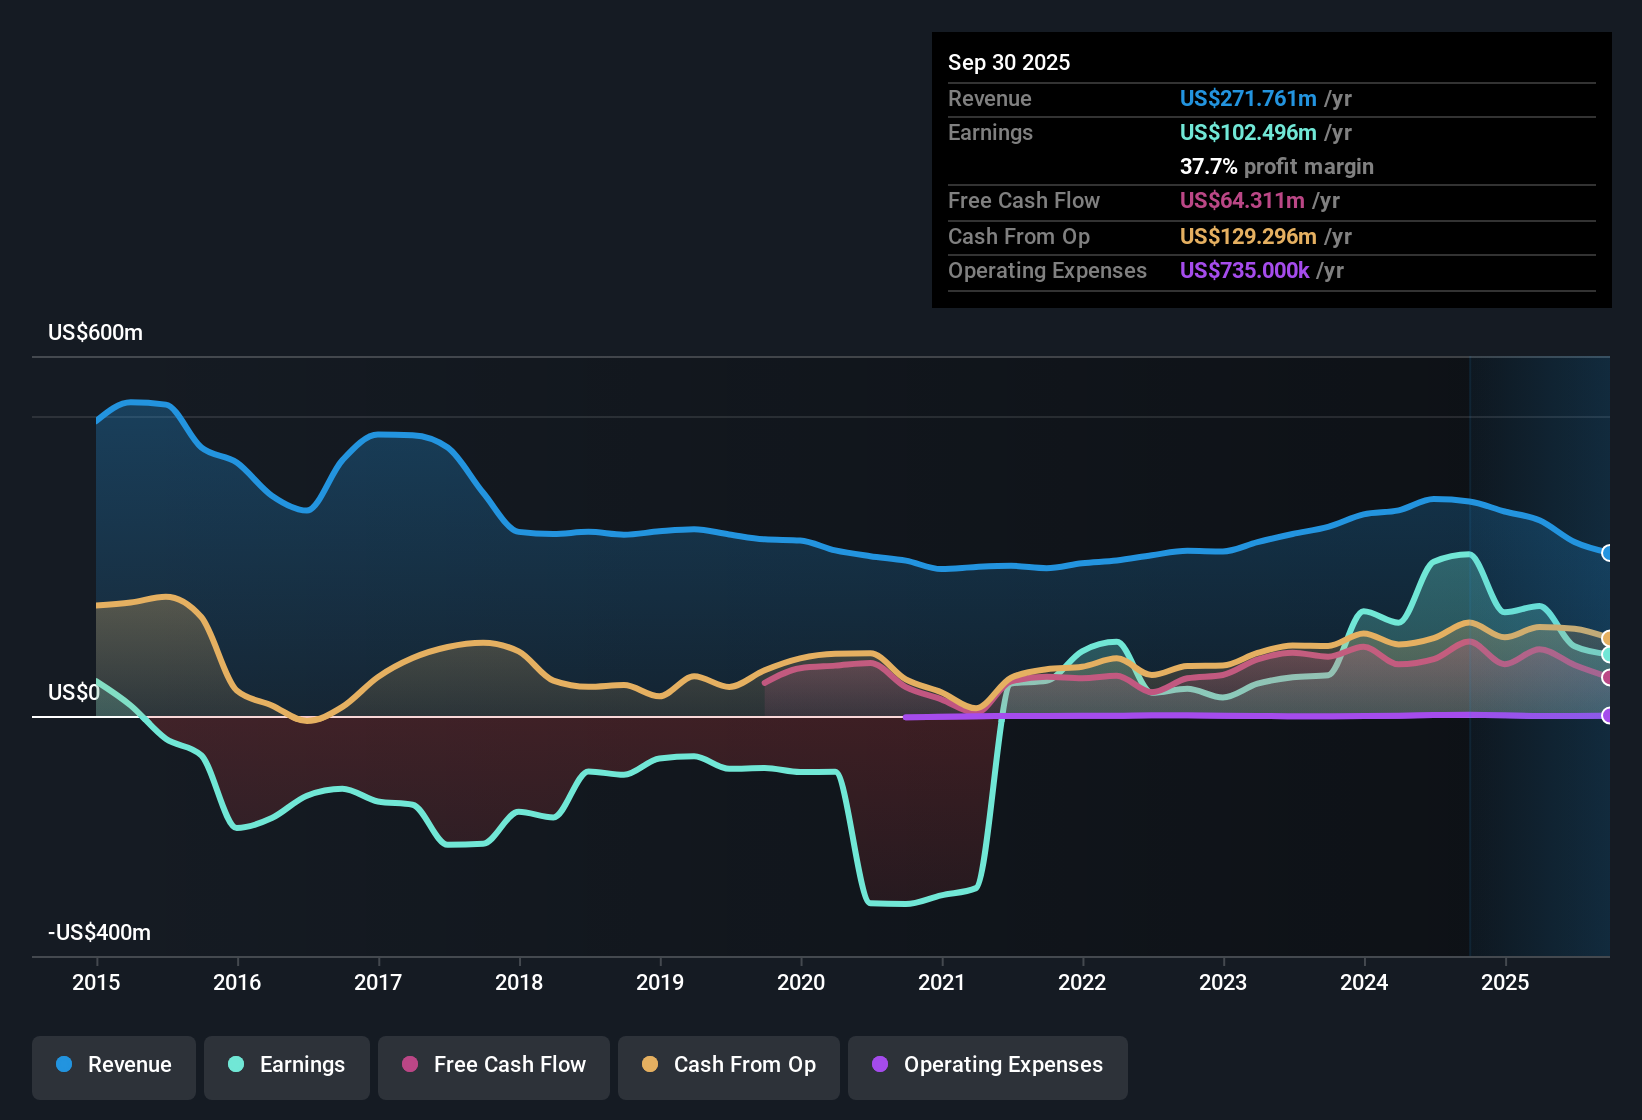Click the 2020 label on the time axis
The width and height of the screenshot is (1642, 1120).
(x=801, y=983)
